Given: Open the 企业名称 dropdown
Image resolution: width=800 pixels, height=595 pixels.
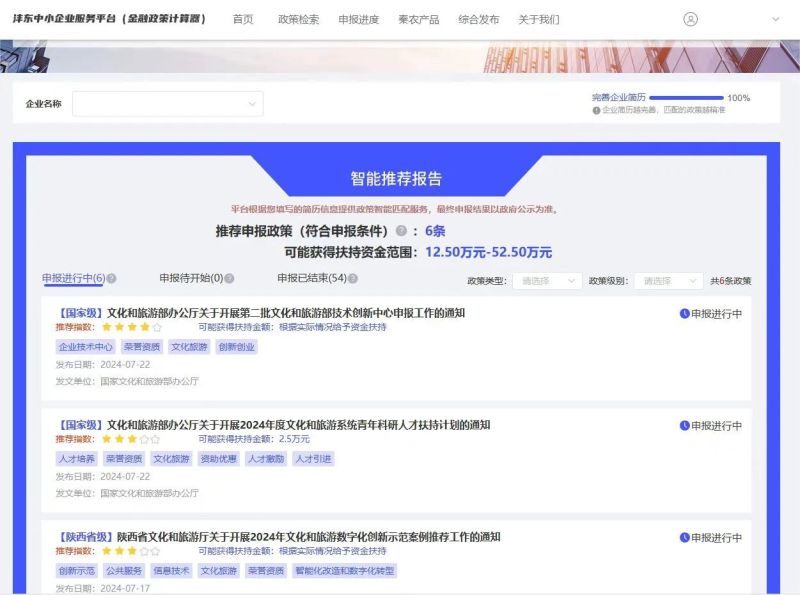Looking at the screenshot, I should 167,103.
